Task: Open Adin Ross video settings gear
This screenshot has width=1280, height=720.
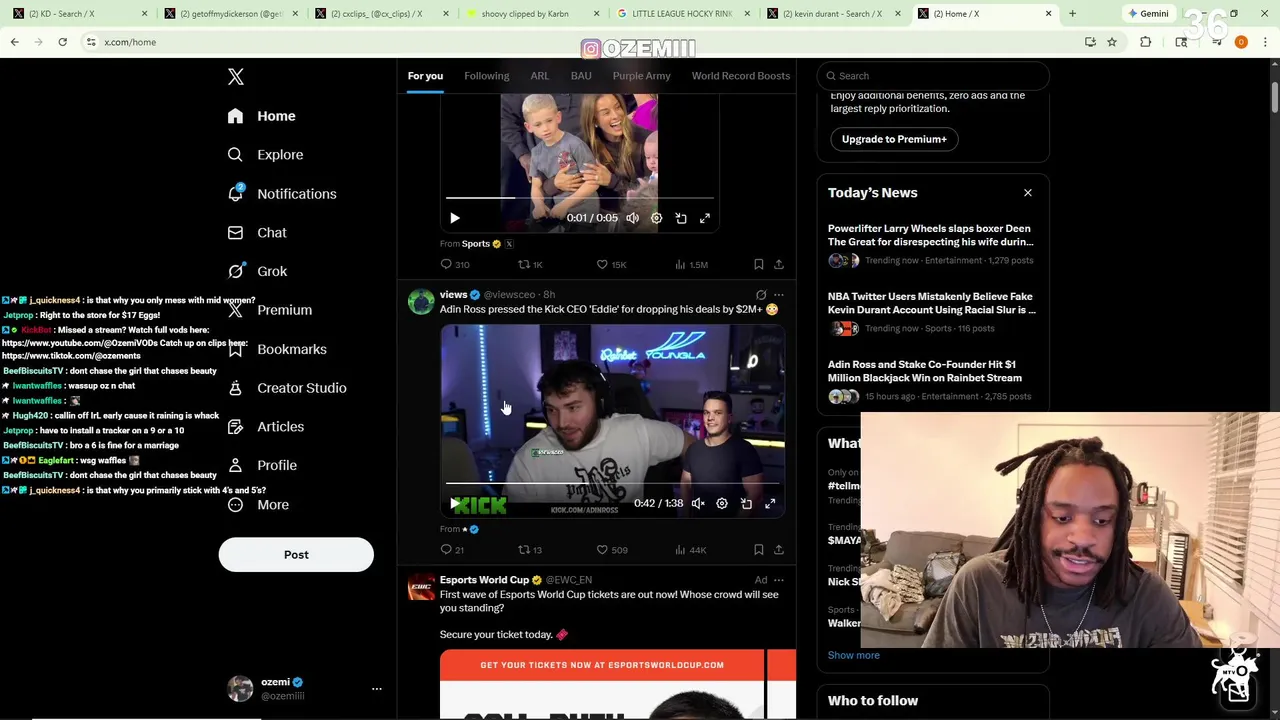Action: click(722, 504)
